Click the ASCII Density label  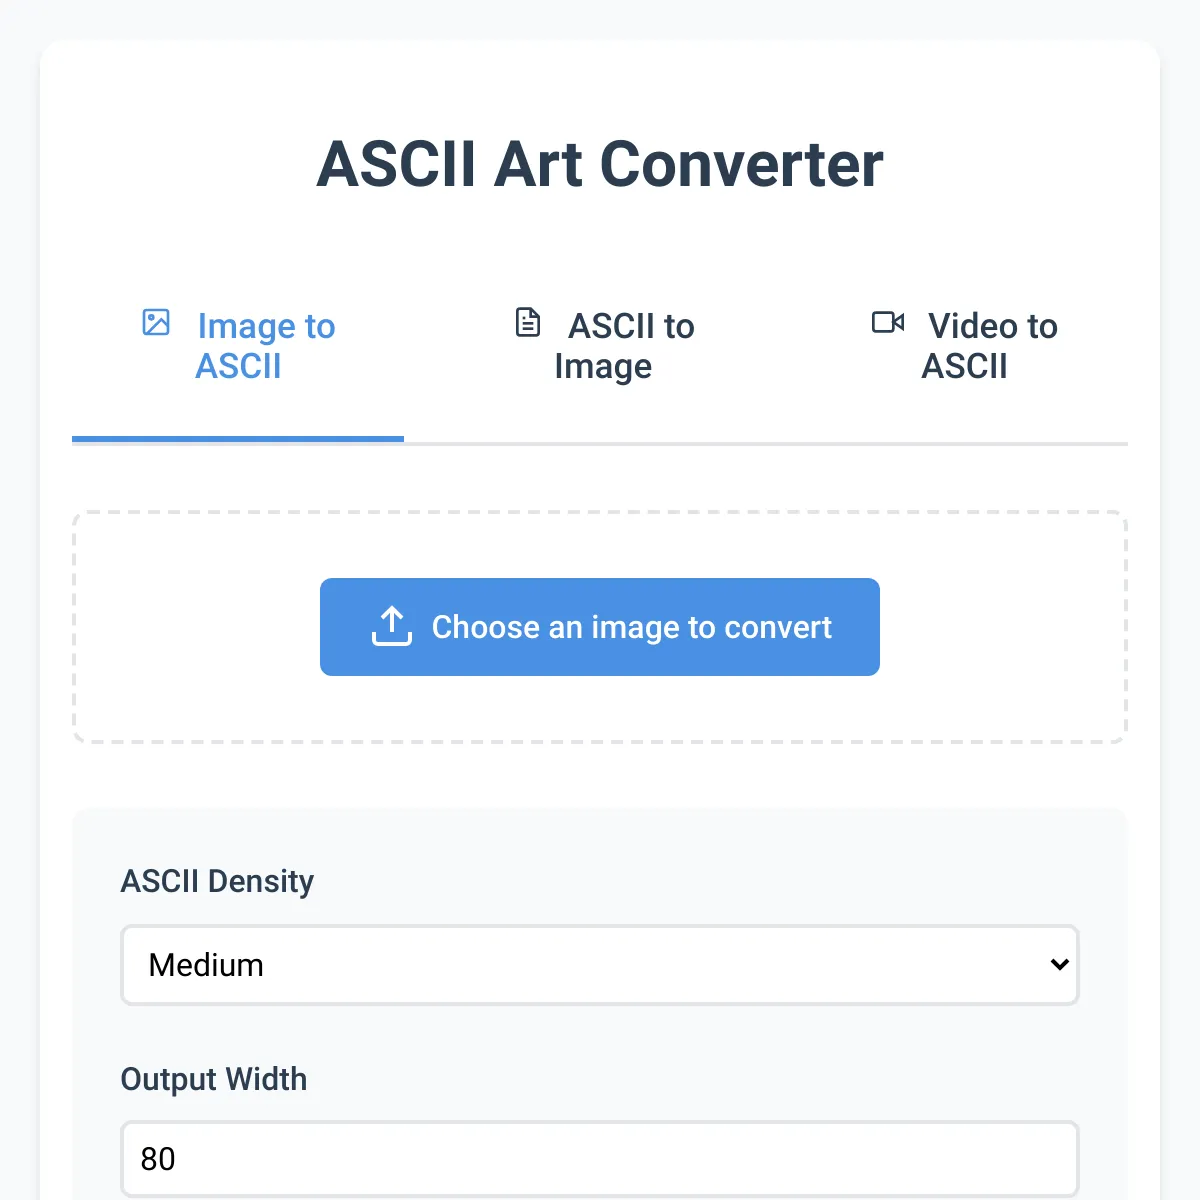point(217,881)
